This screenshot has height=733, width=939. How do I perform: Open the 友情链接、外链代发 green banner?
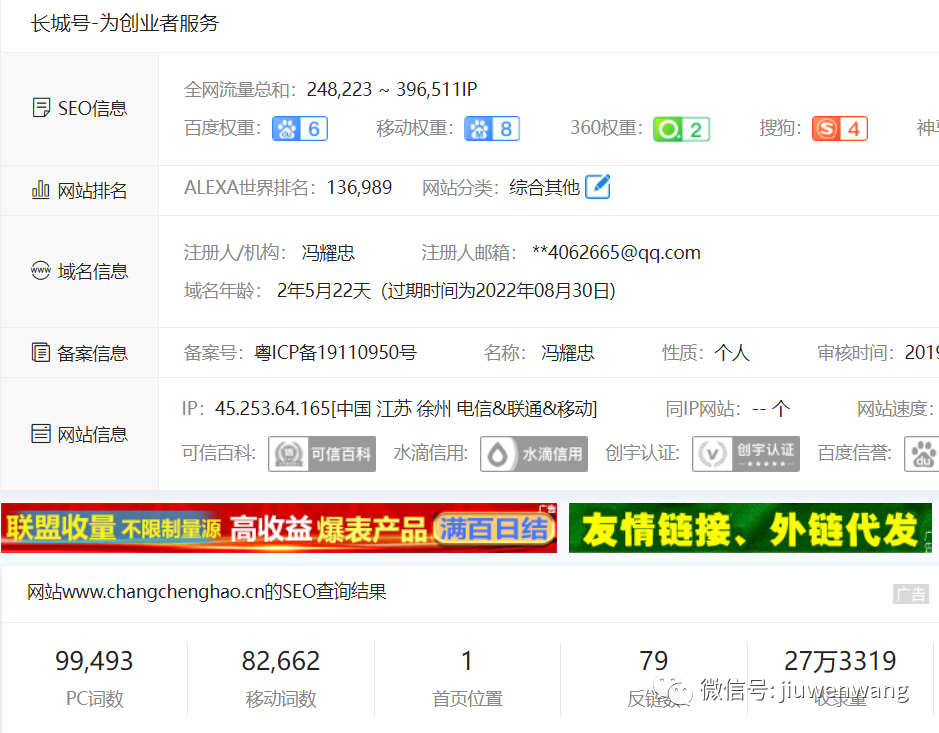coord(750,528)
